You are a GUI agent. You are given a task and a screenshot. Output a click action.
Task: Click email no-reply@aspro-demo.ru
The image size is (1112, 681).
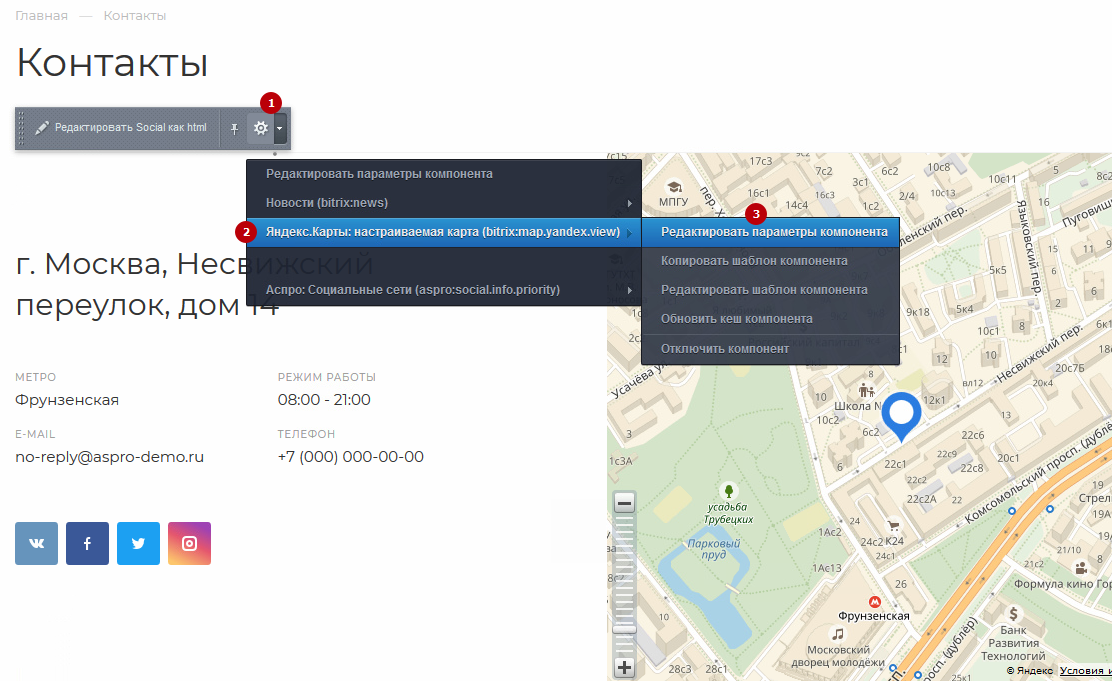click(109, 457)
